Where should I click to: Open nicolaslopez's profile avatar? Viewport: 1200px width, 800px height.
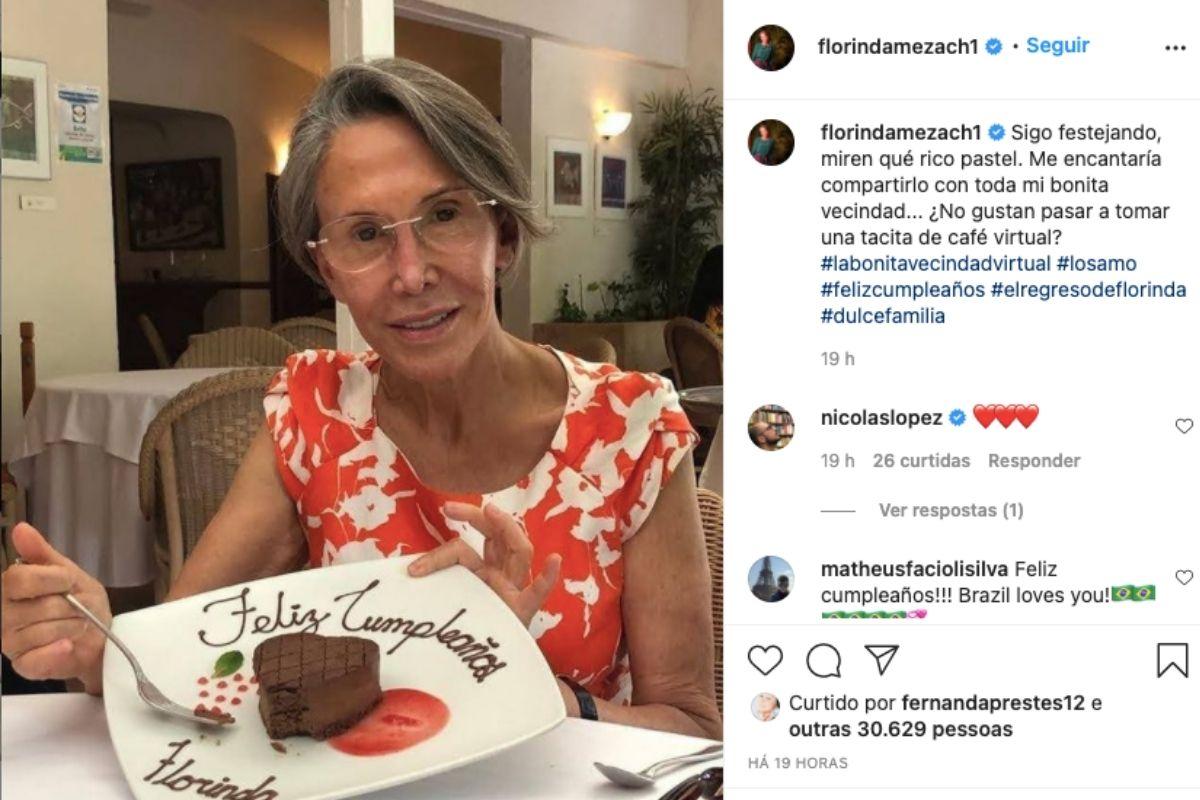771,428
